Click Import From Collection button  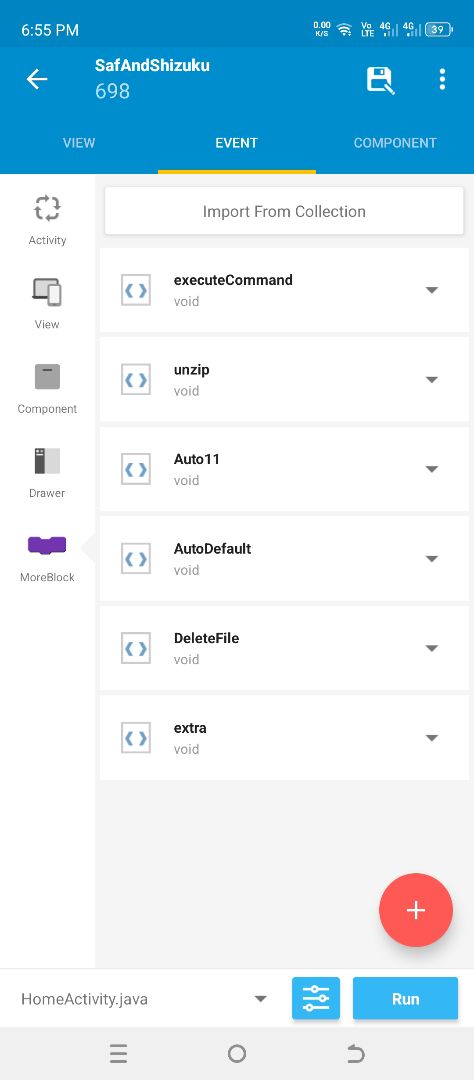pyautogui.click(x=284, y=211)
